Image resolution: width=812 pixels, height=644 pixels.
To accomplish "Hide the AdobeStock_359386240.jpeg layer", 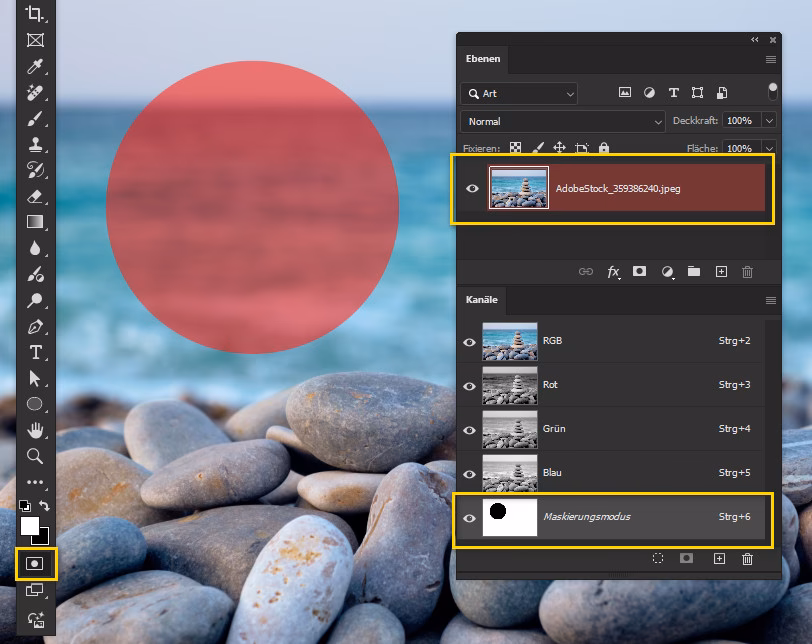I will point(470,186).
